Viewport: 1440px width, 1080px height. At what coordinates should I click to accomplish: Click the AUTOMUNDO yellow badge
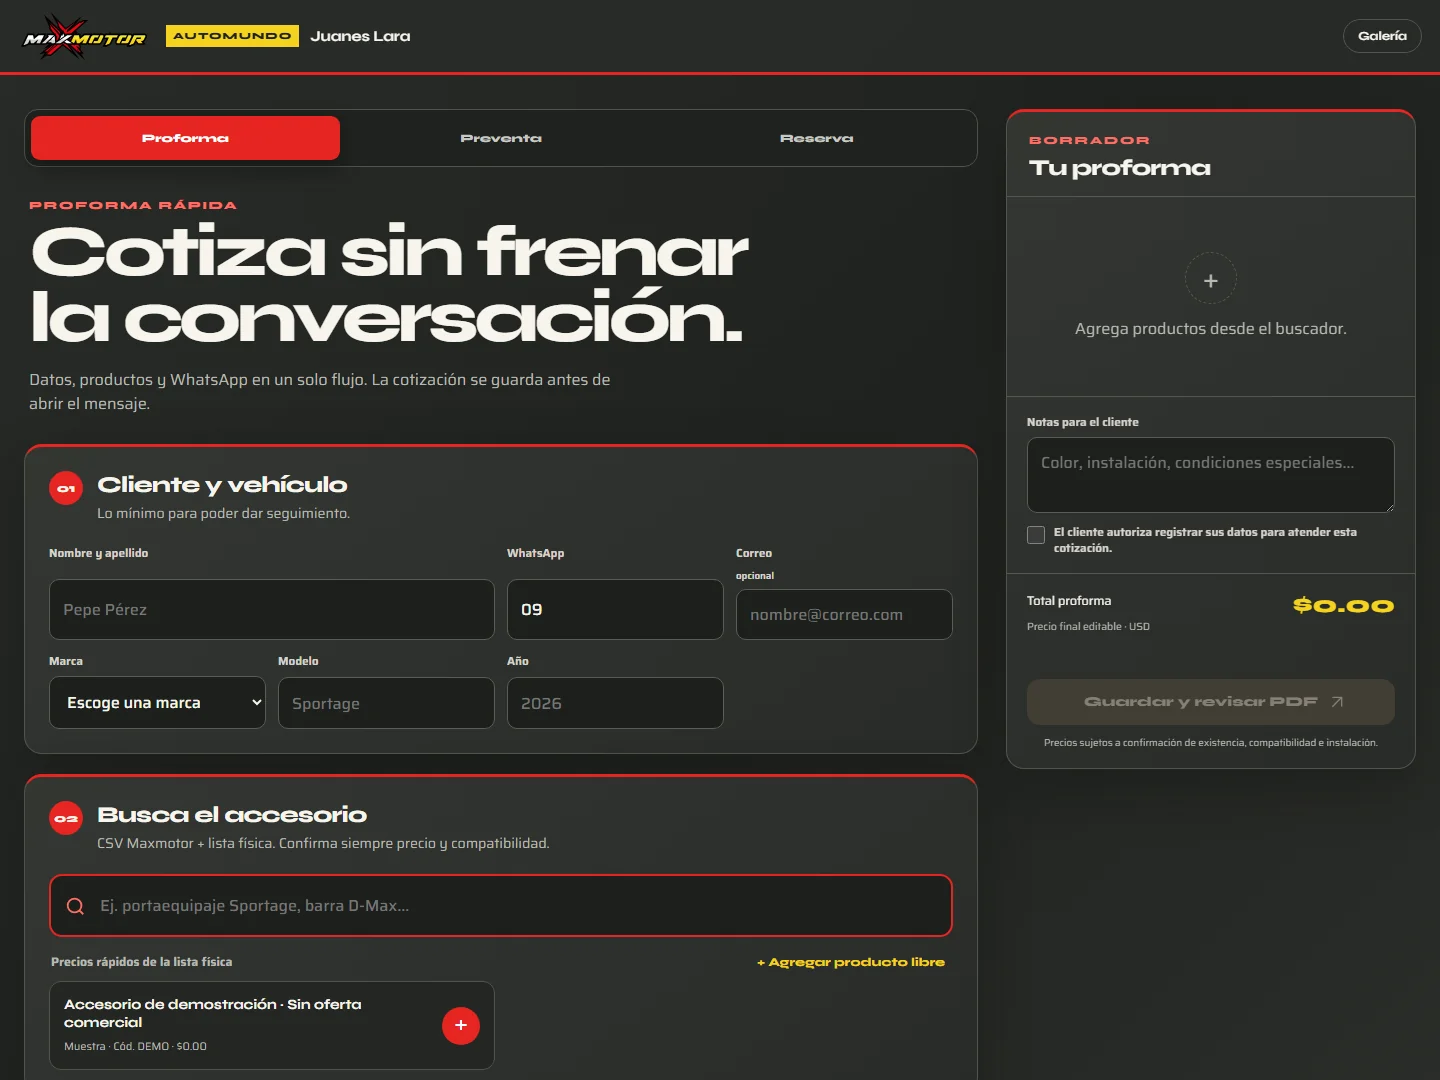click(x=232, y=36)
